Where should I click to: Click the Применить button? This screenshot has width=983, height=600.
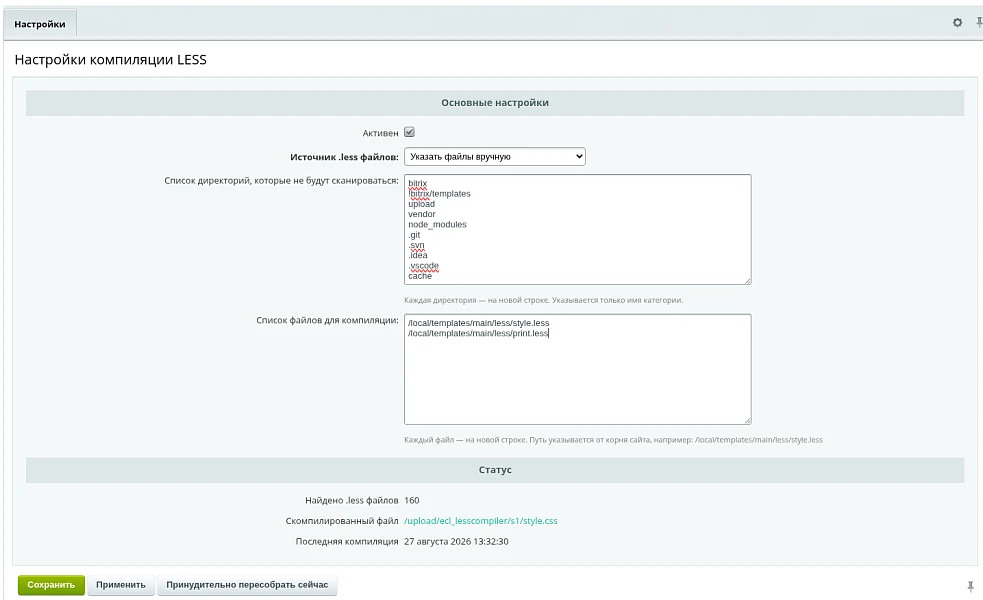[x=120, y=585]
